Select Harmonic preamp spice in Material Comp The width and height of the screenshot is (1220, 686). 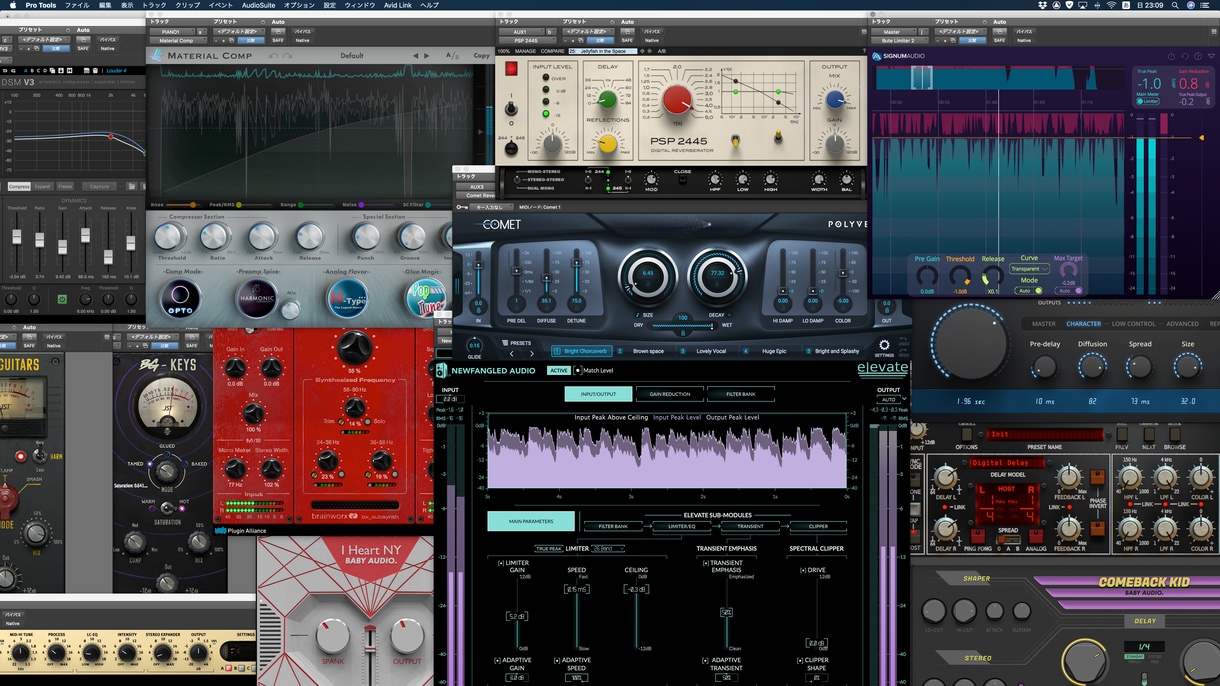[x=257, y=299]
